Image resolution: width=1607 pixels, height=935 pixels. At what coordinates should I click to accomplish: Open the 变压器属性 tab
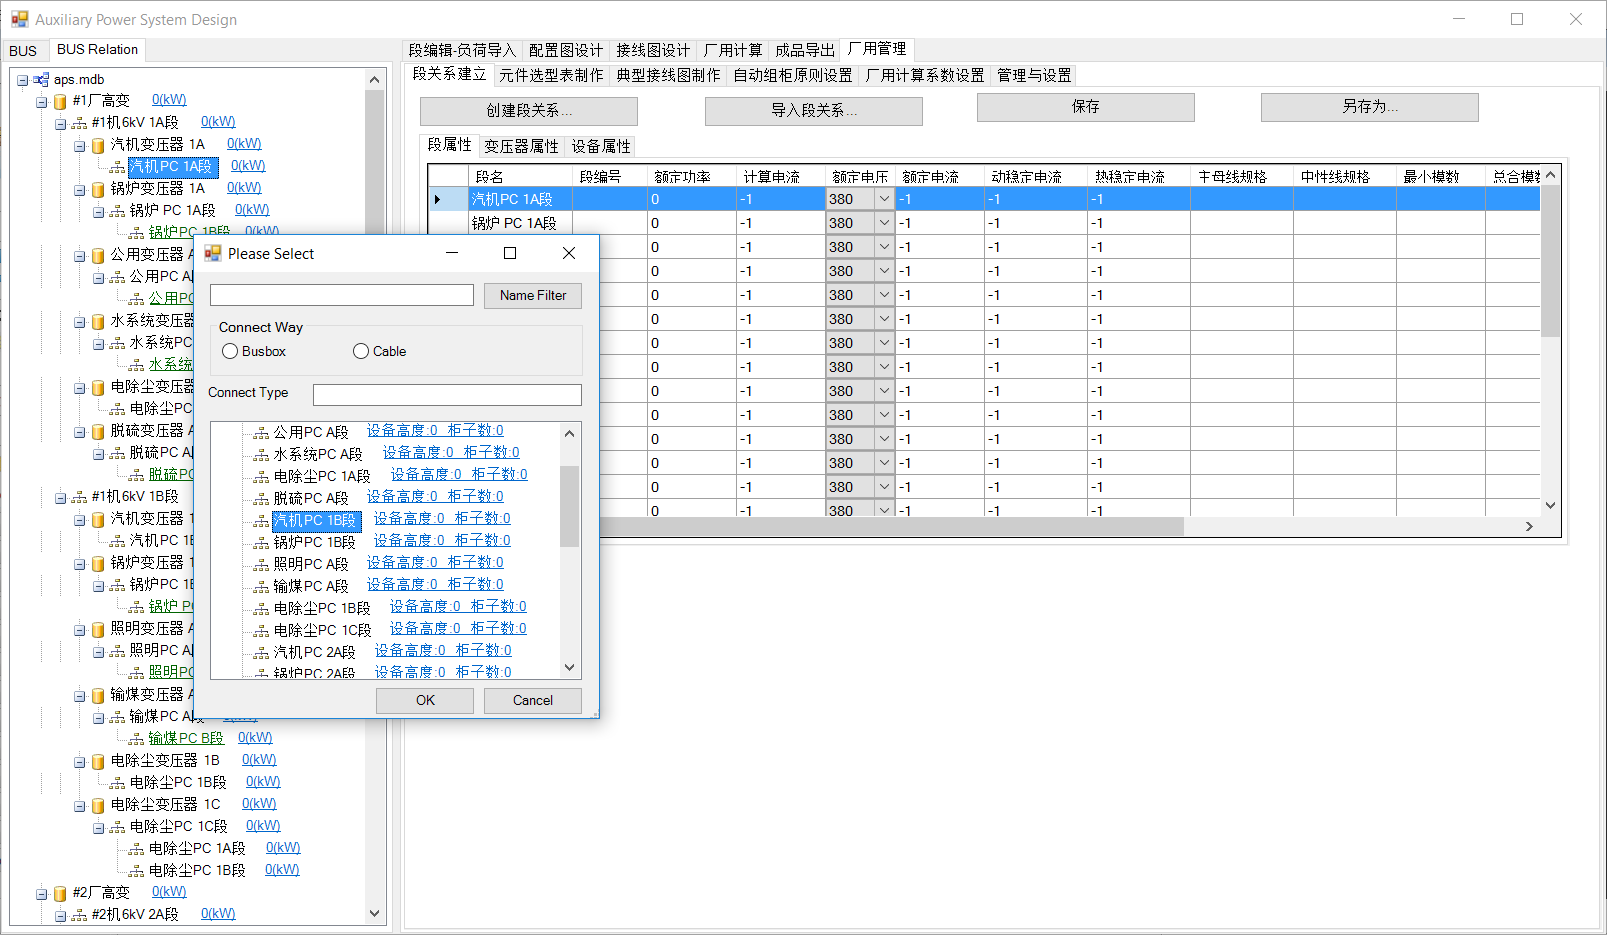tap(521, 146)
